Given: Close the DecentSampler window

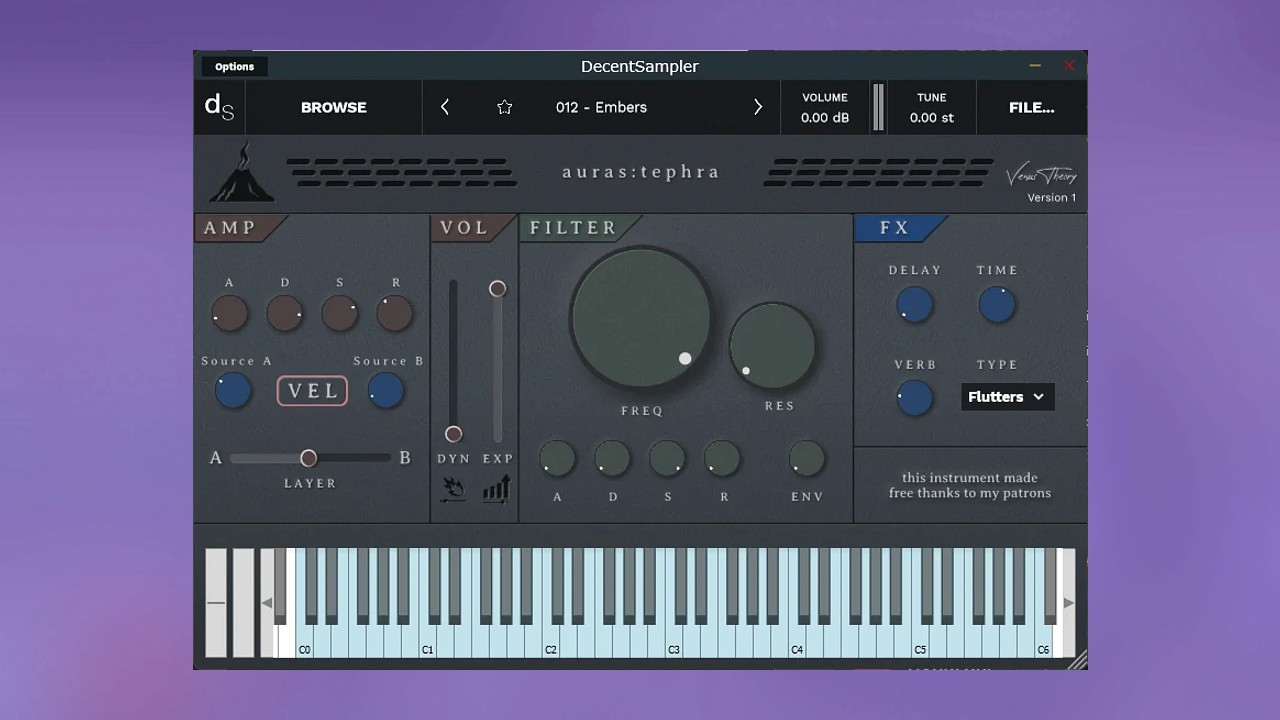Looking at the screenshot, I should tap(1069, 66).
